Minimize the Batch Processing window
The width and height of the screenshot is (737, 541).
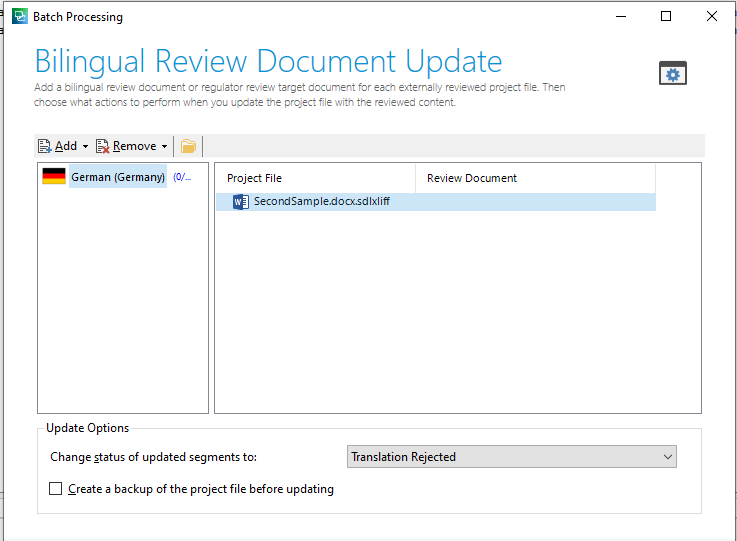click(621, 16)
